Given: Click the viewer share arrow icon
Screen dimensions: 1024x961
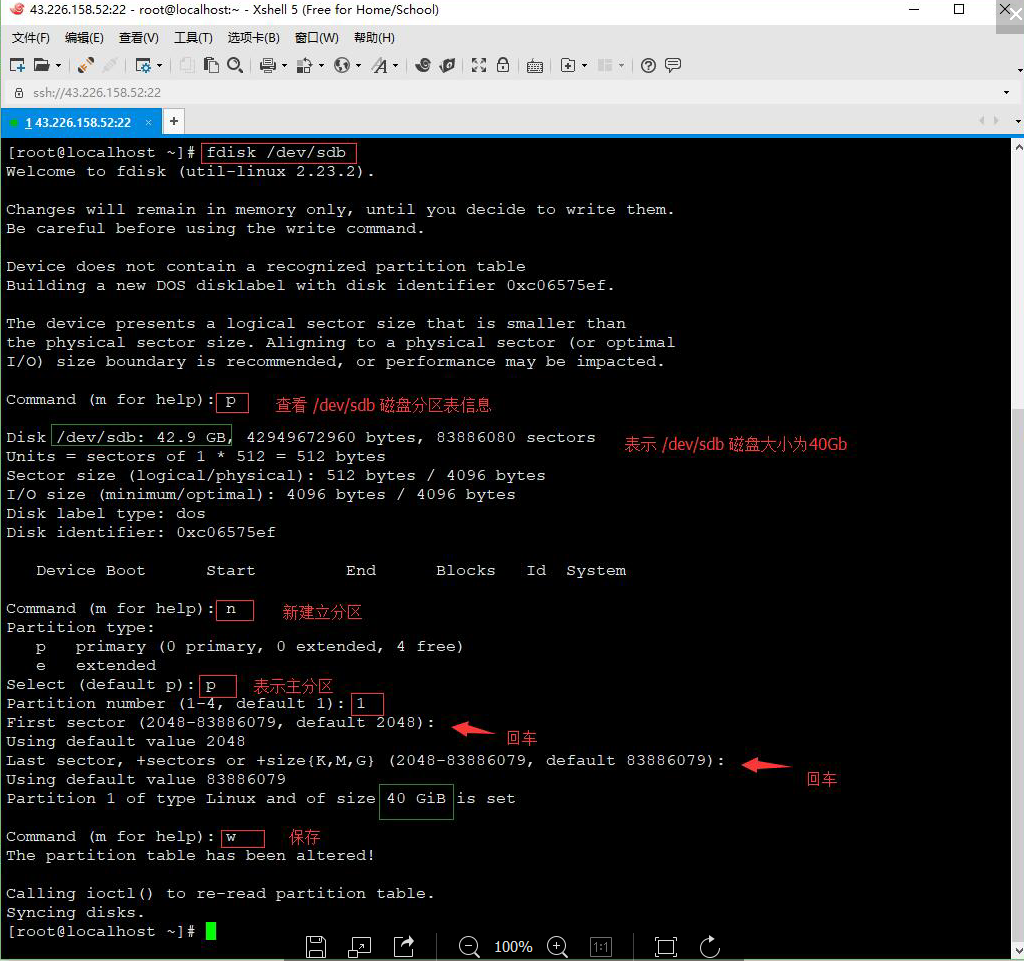Looking at the screenshot, I should 404,946.
